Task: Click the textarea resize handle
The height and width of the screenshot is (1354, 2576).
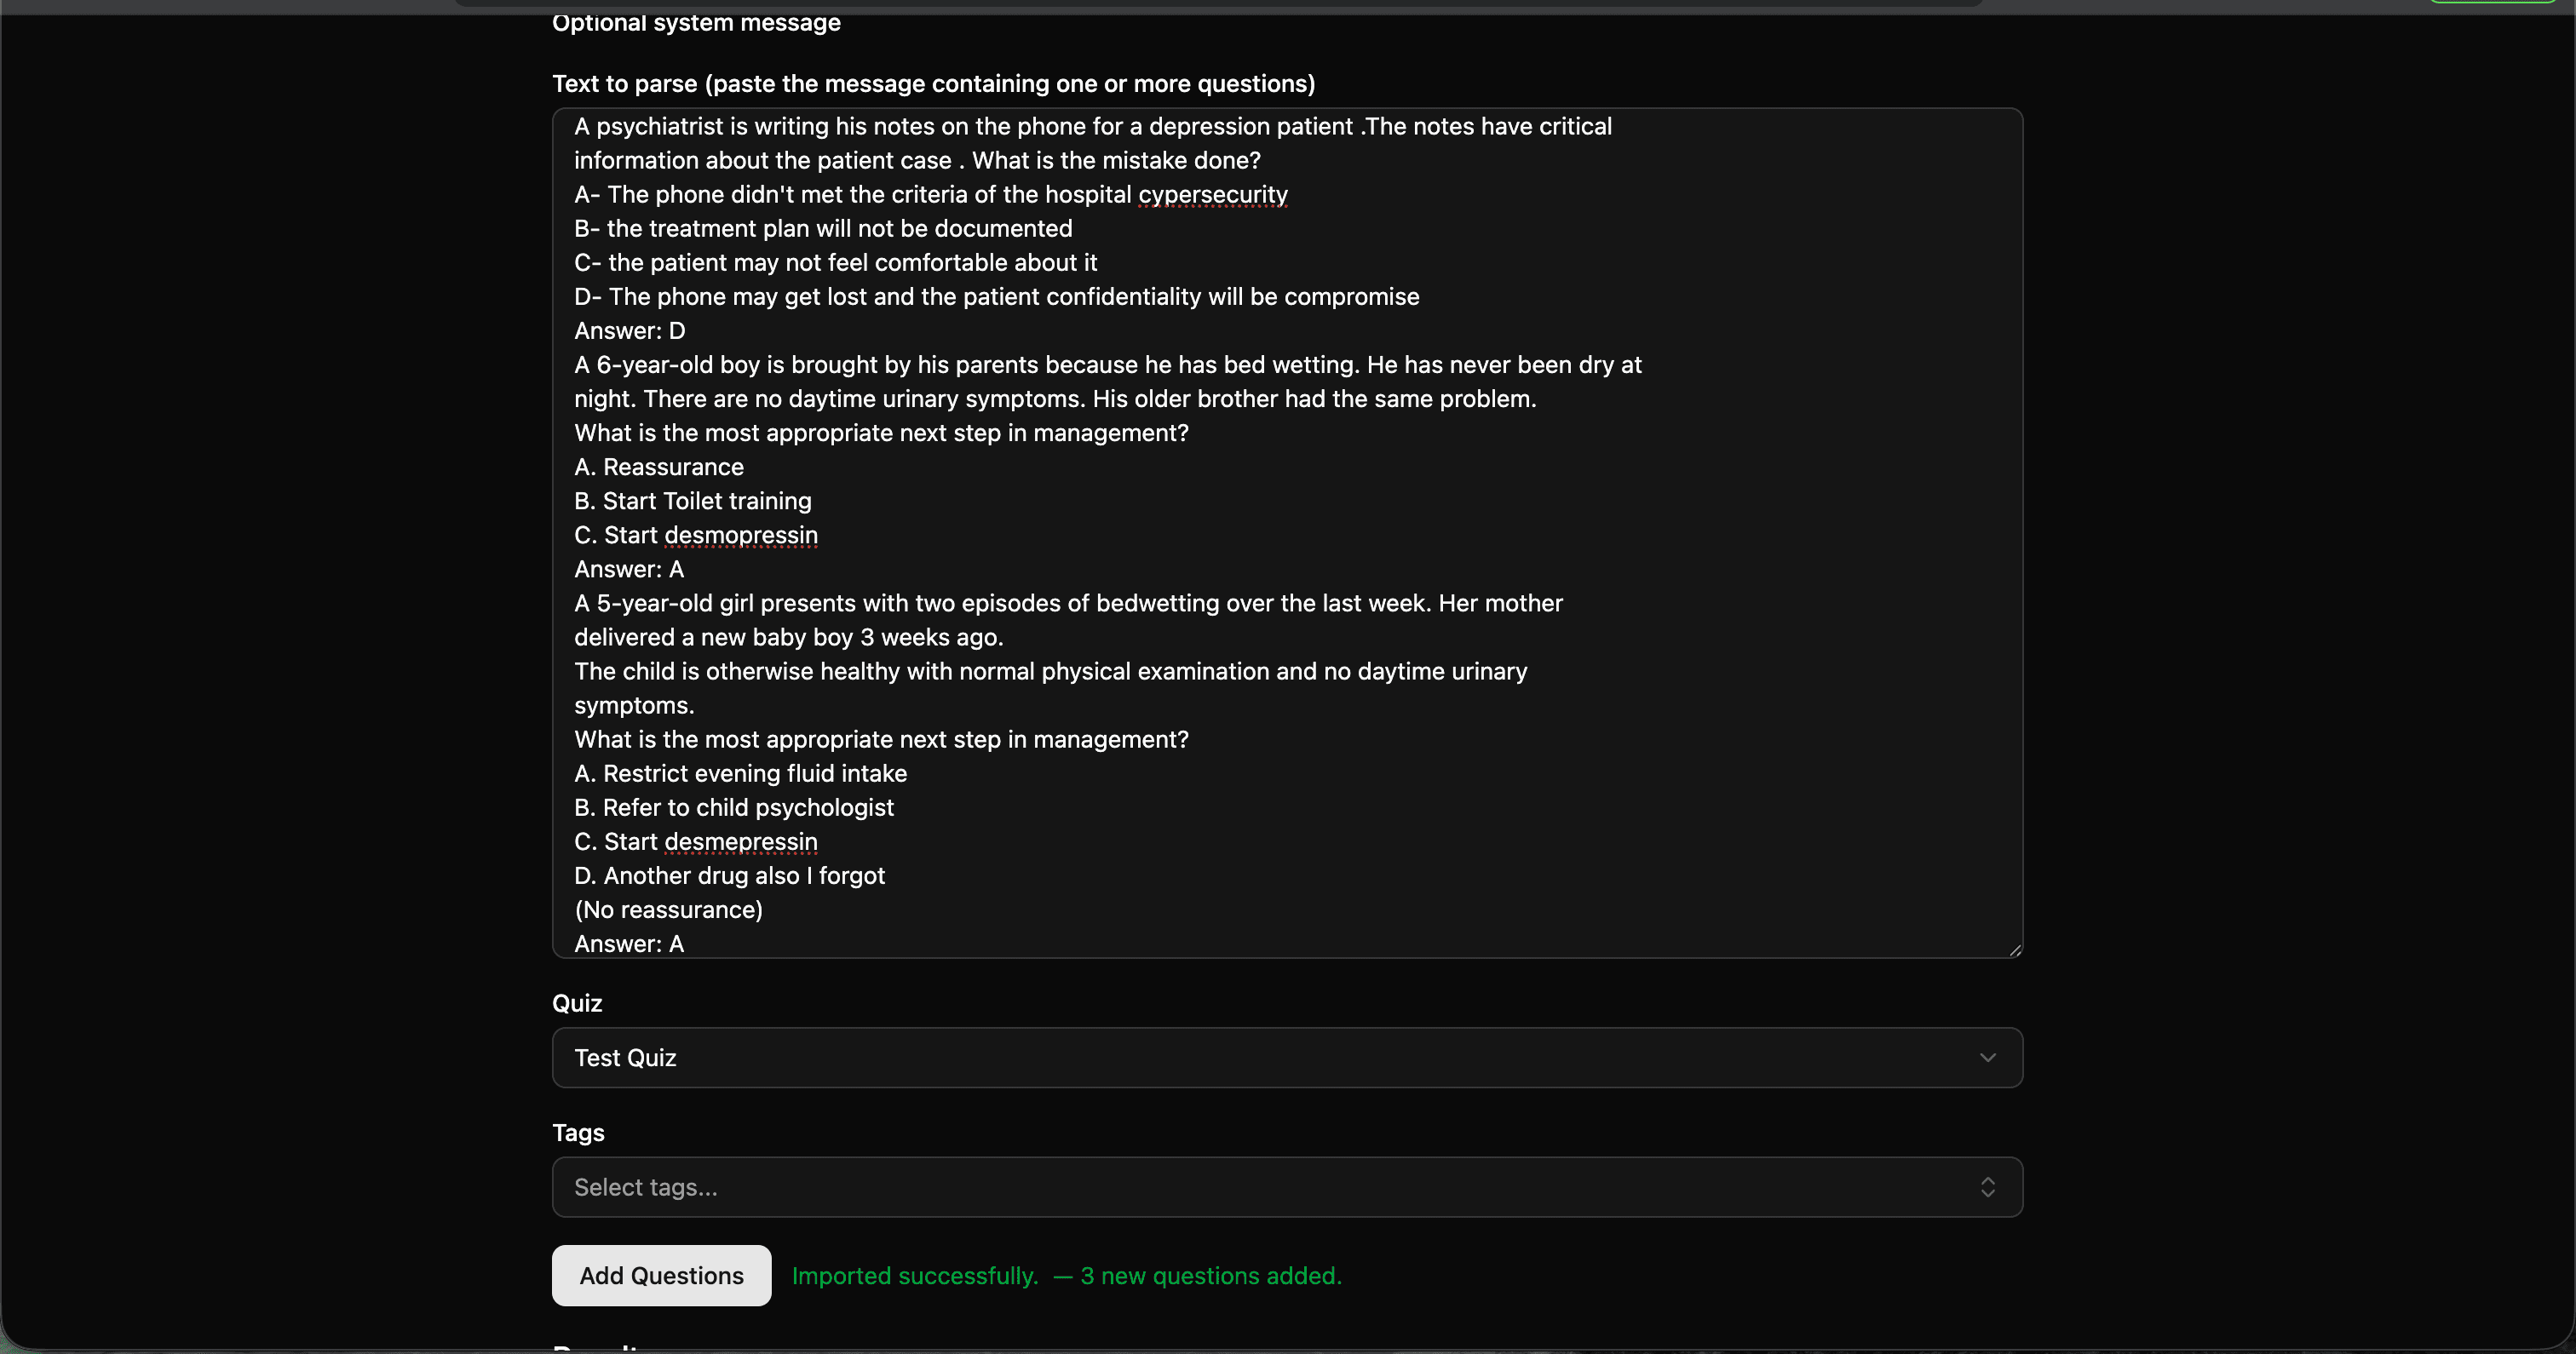Action: (2013, 947)
